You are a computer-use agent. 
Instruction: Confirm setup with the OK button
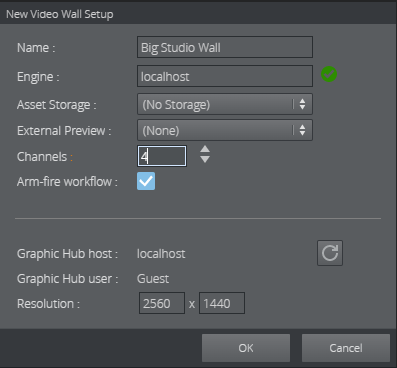click(246, 348)
